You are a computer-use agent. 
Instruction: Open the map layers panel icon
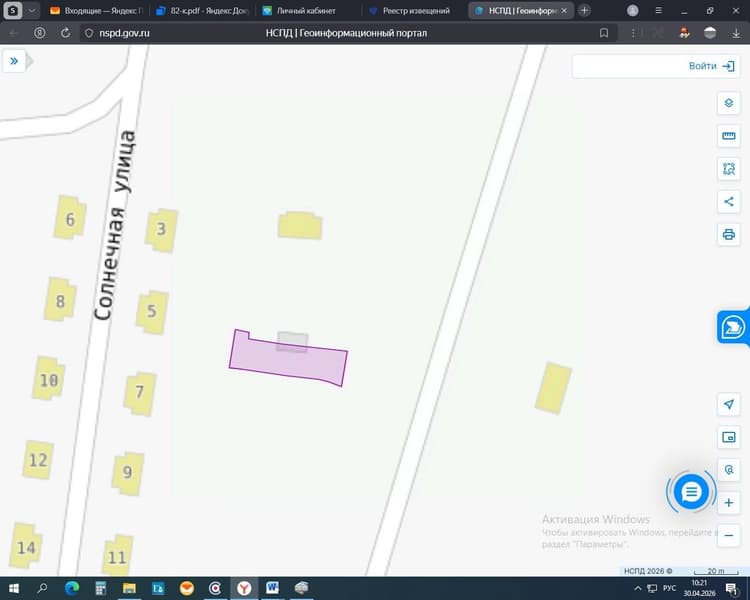click(728, 103)
